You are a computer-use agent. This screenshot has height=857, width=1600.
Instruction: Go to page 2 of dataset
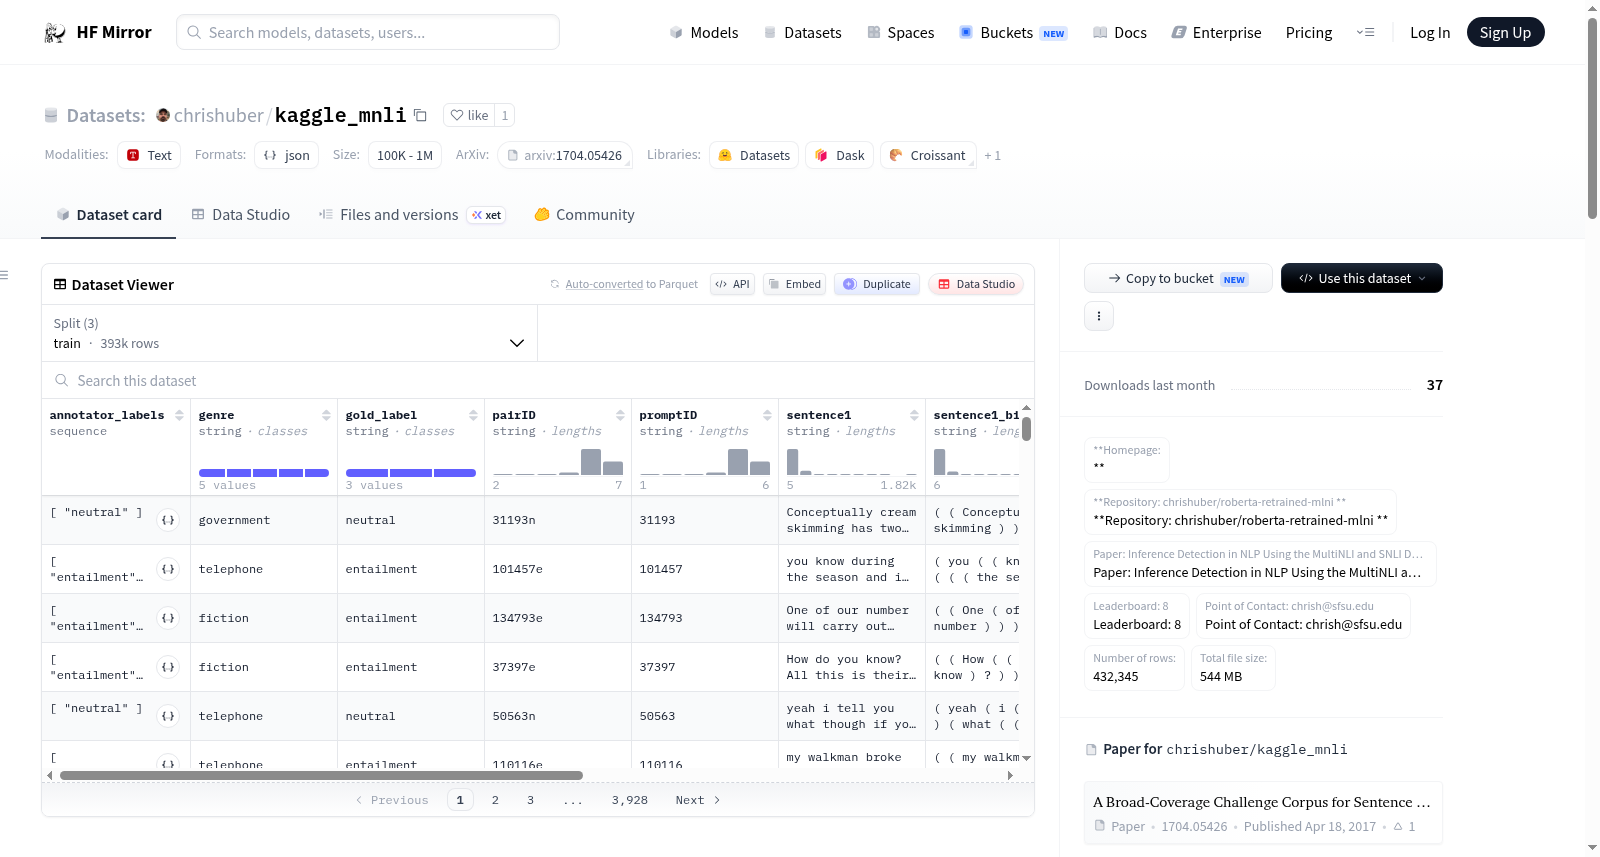(x=495, y=800)
